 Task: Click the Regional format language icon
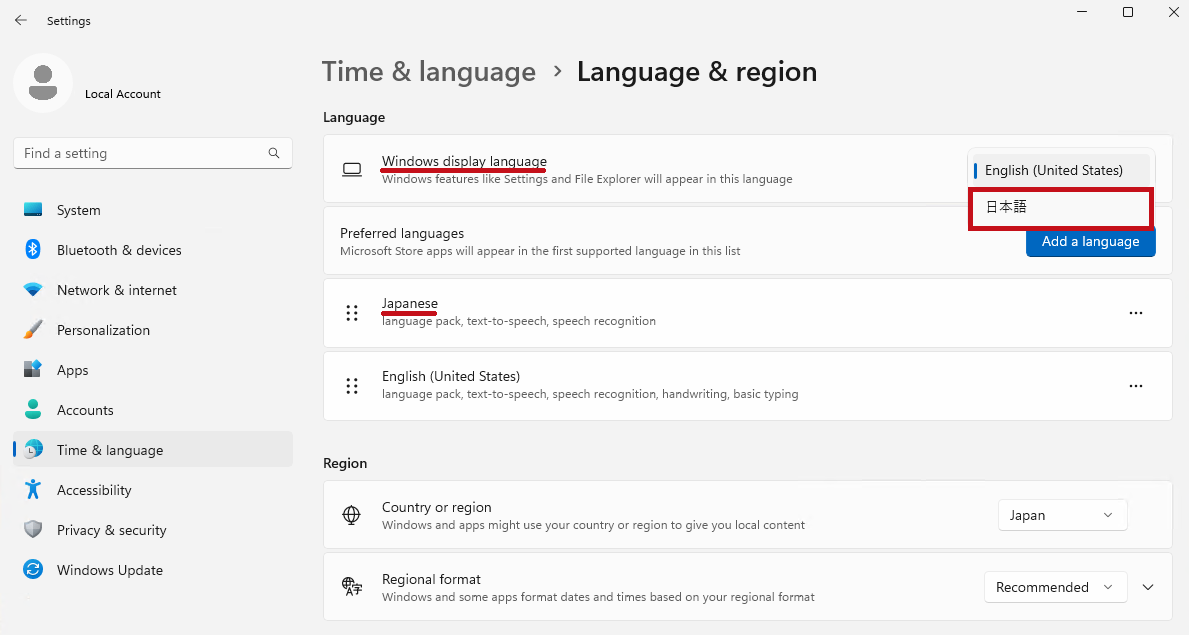click(x=352, y=586)
